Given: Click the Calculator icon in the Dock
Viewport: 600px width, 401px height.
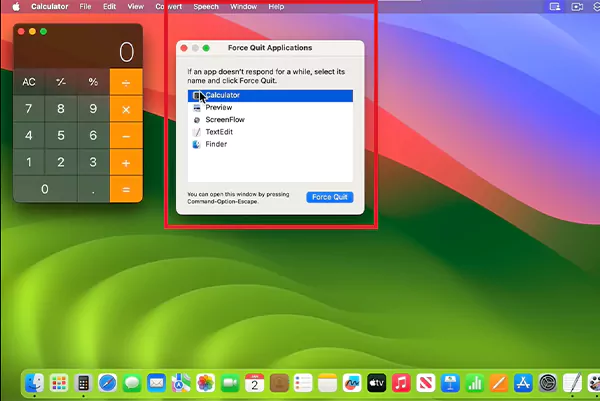Looking at the screenshot, I should click(x=83, y=383).
